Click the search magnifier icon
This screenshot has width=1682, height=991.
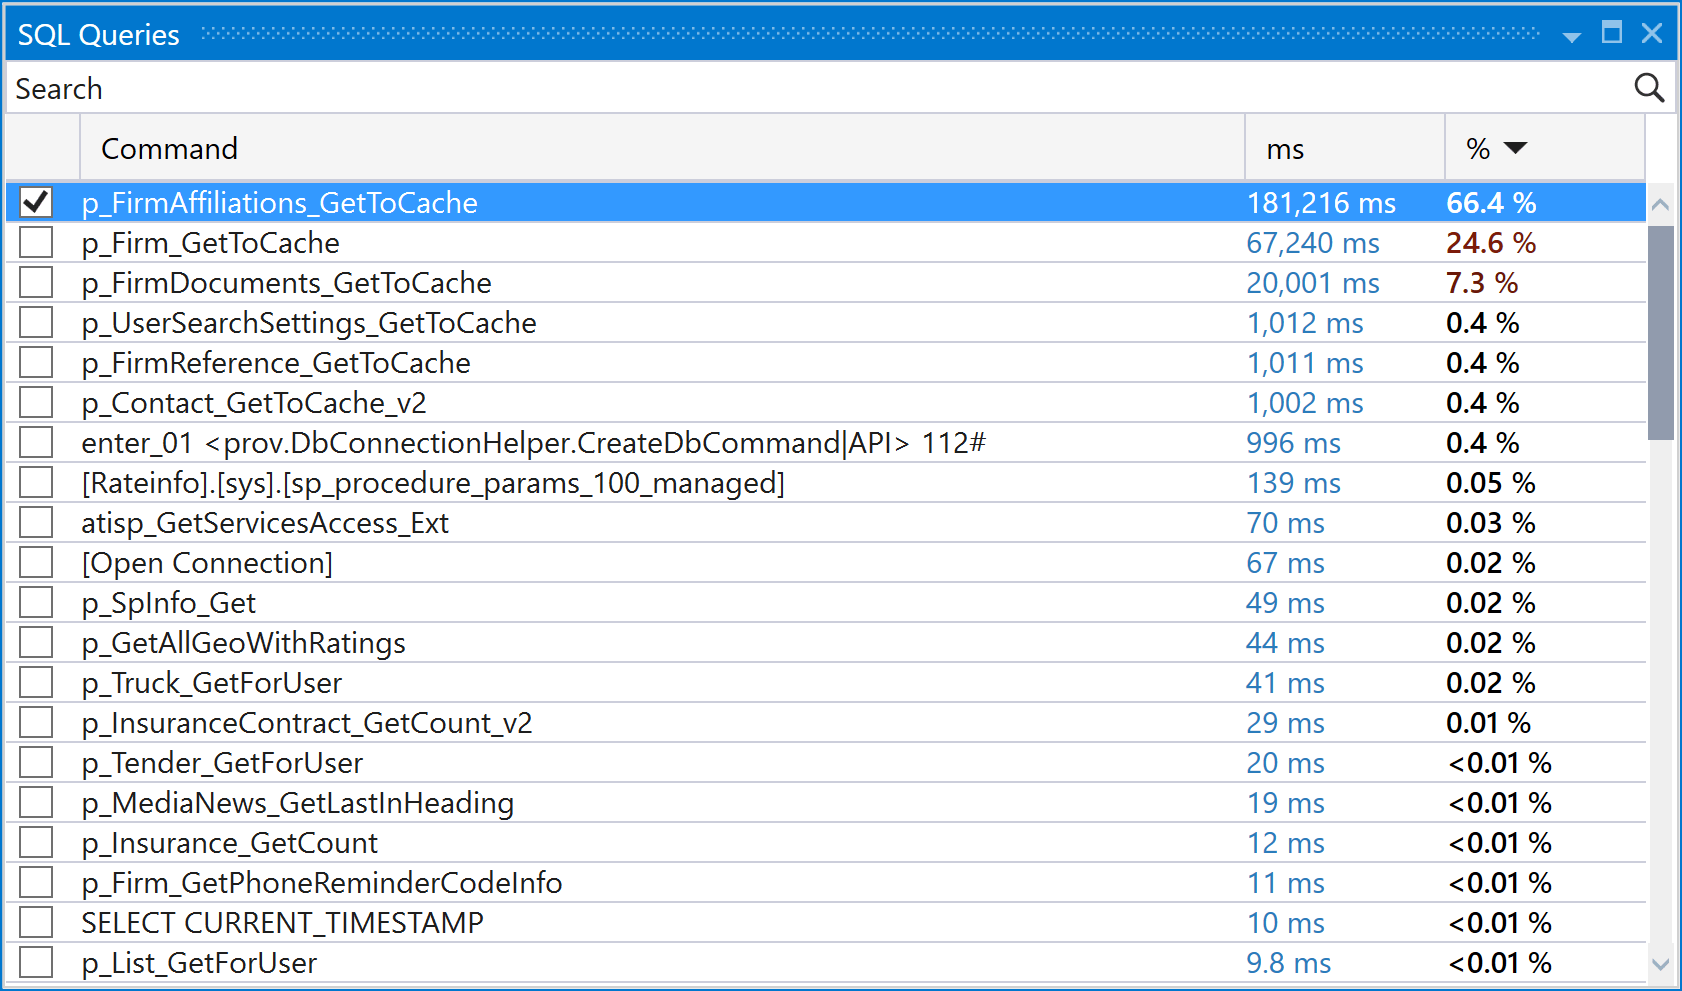[x=1648, y=88]
